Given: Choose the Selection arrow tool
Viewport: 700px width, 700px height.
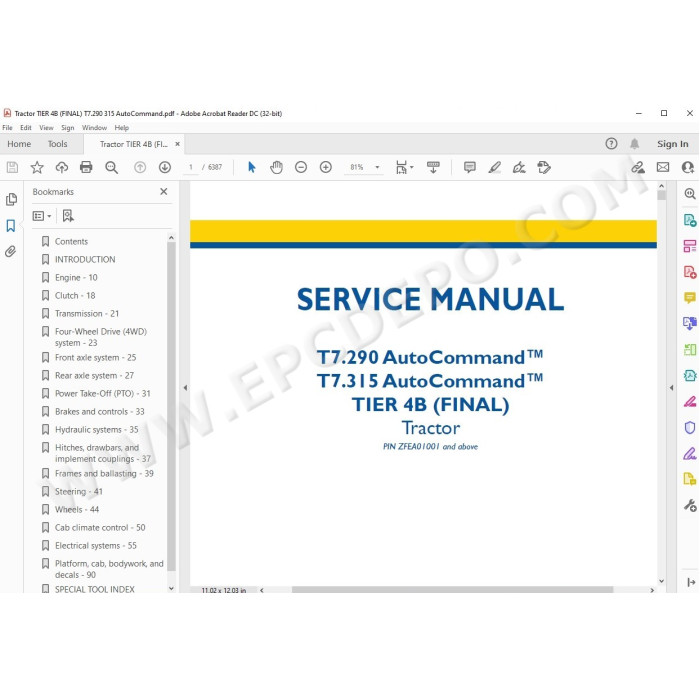Looking at the screenshot, I should (x=252, y=167).
